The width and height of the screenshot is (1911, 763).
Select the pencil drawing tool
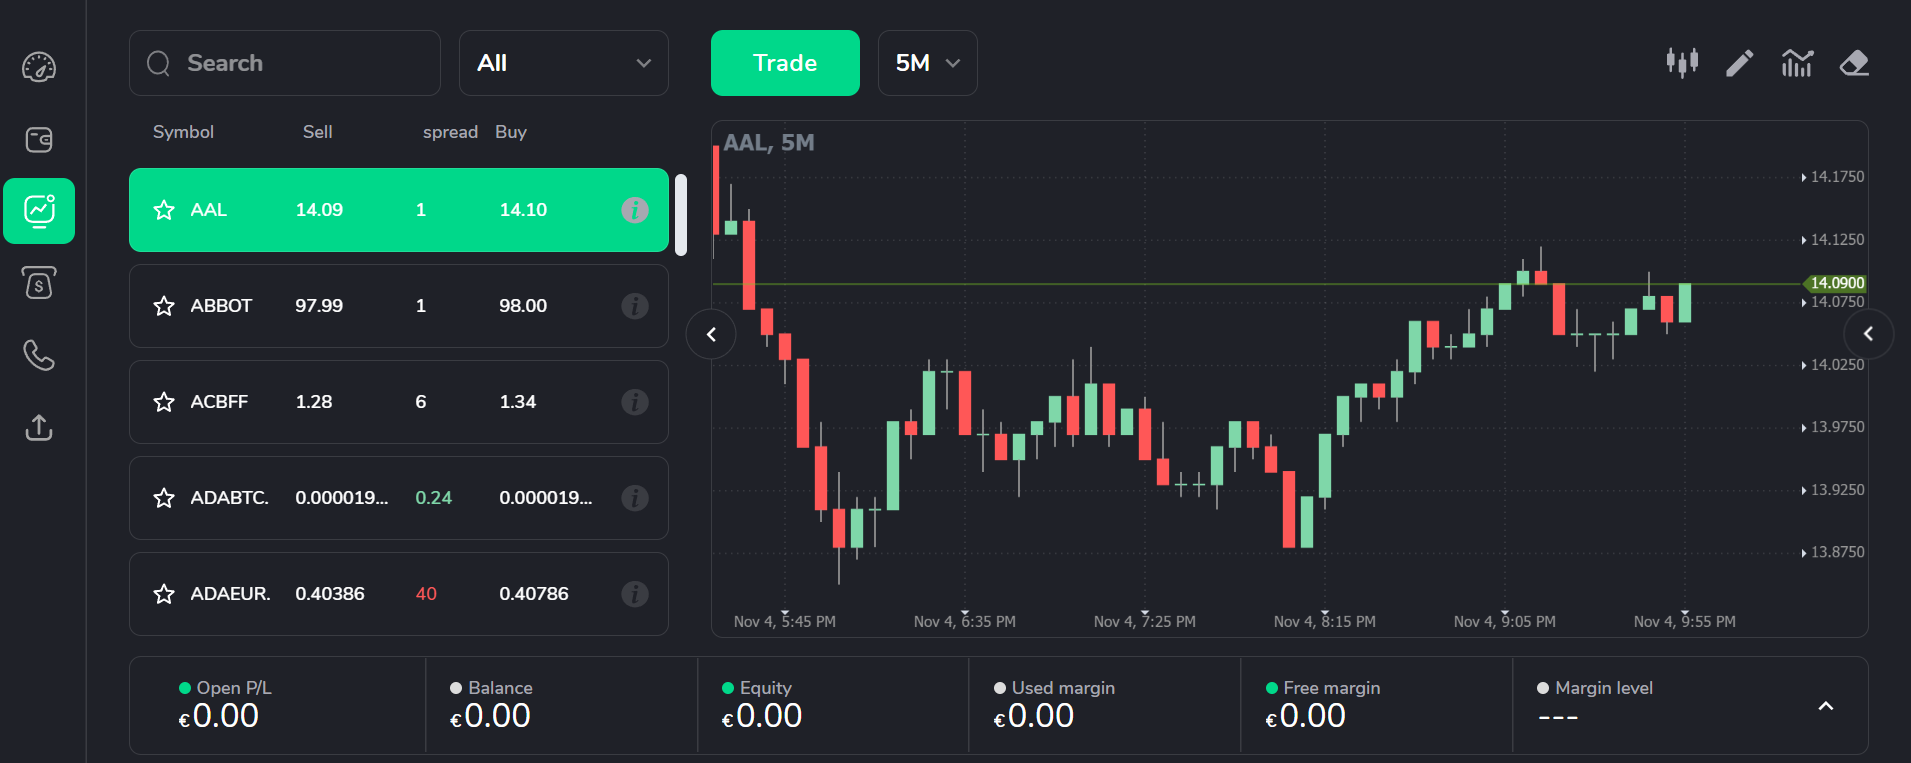[1740, 63]
